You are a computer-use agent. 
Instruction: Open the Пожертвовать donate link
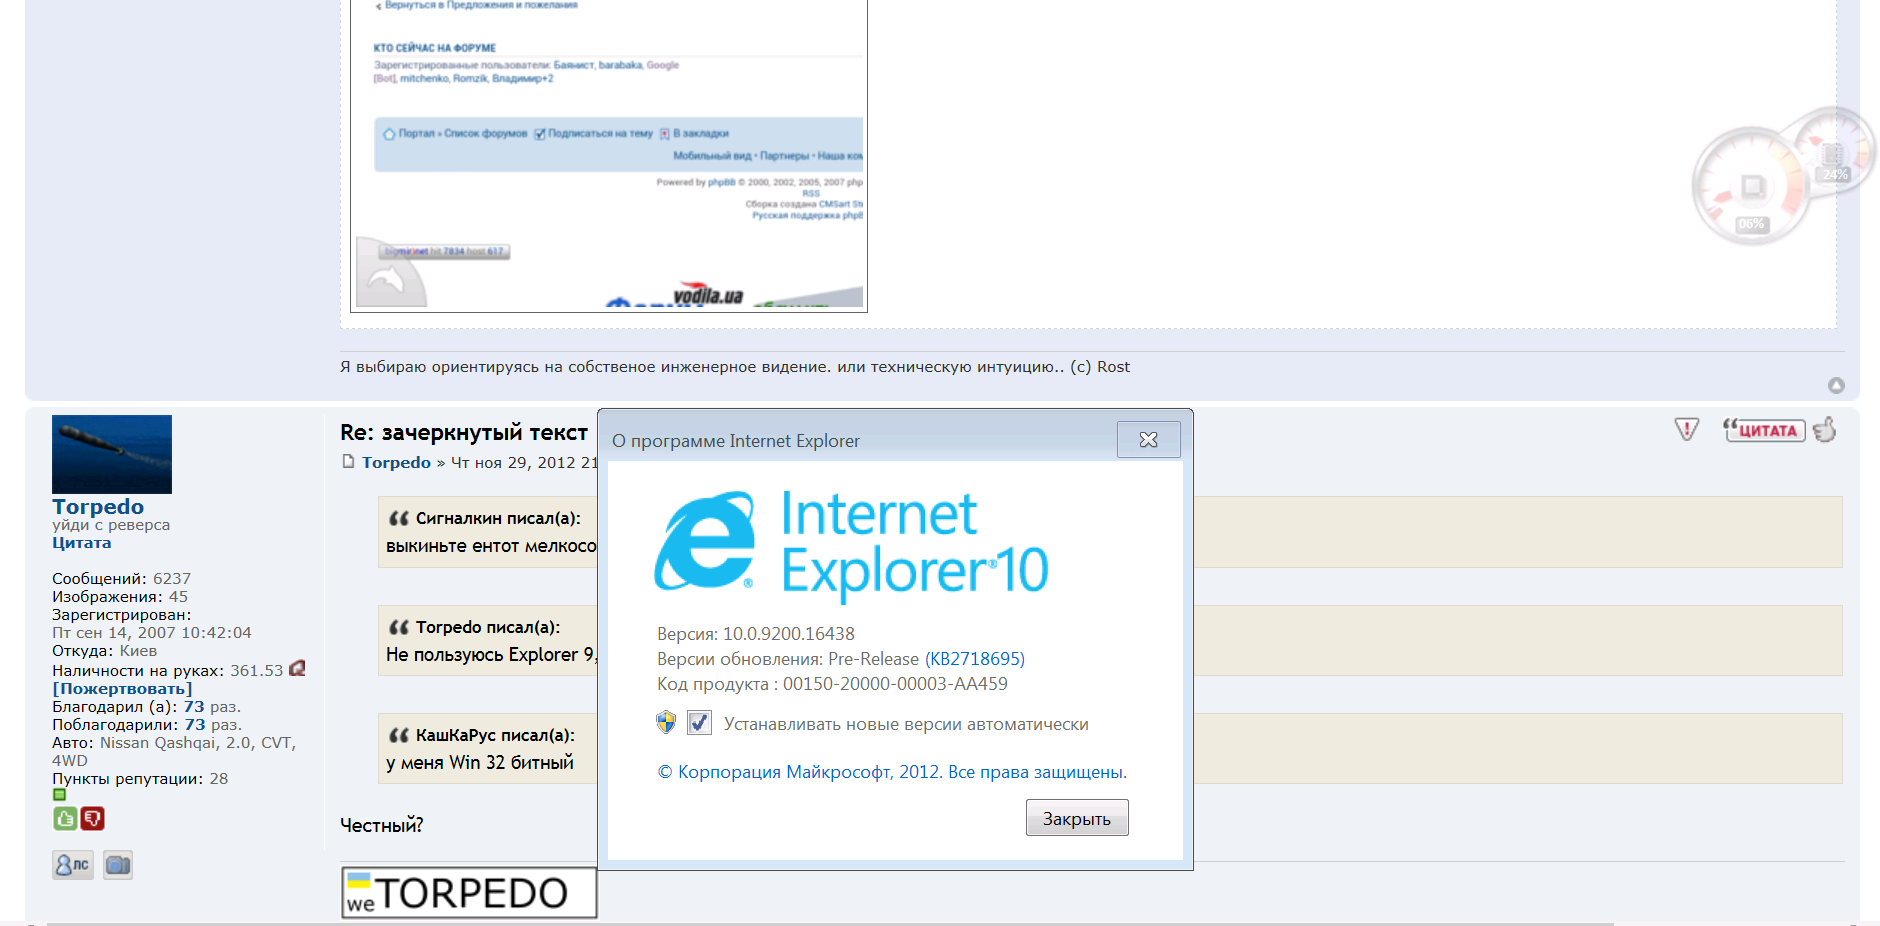pos(122,689)
